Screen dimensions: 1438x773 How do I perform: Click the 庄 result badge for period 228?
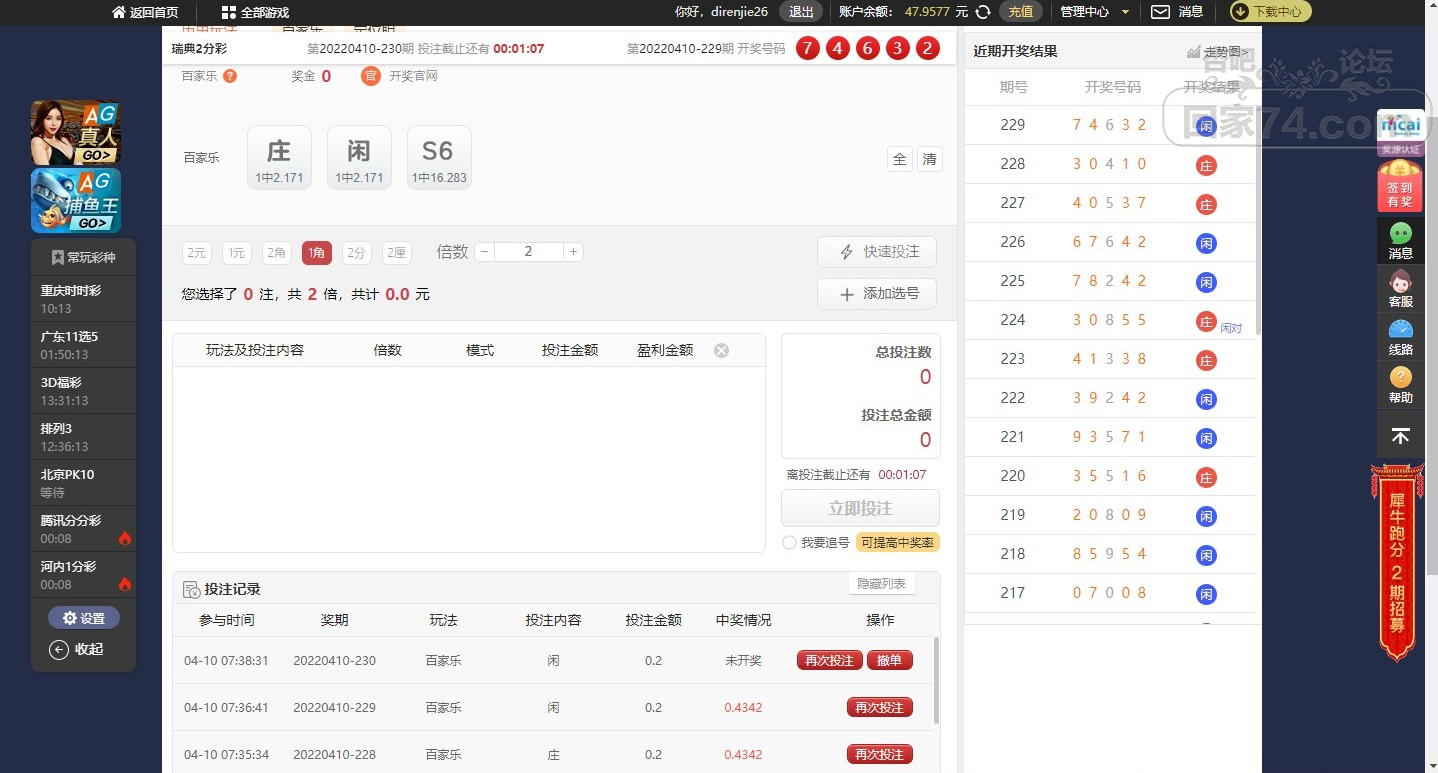pos(1206,165)
